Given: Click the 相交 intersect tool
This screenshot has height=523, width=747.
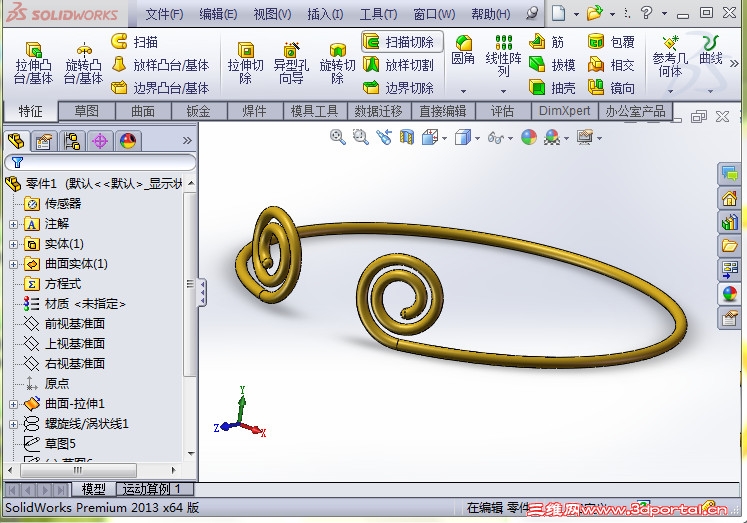Looking at the screenshot, I should 611,65.
